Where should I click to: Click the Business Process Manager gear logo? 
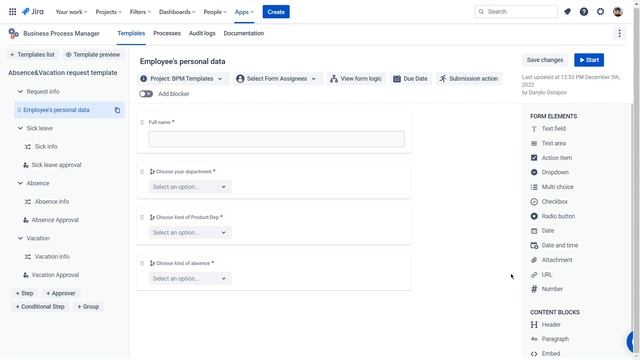13,33
